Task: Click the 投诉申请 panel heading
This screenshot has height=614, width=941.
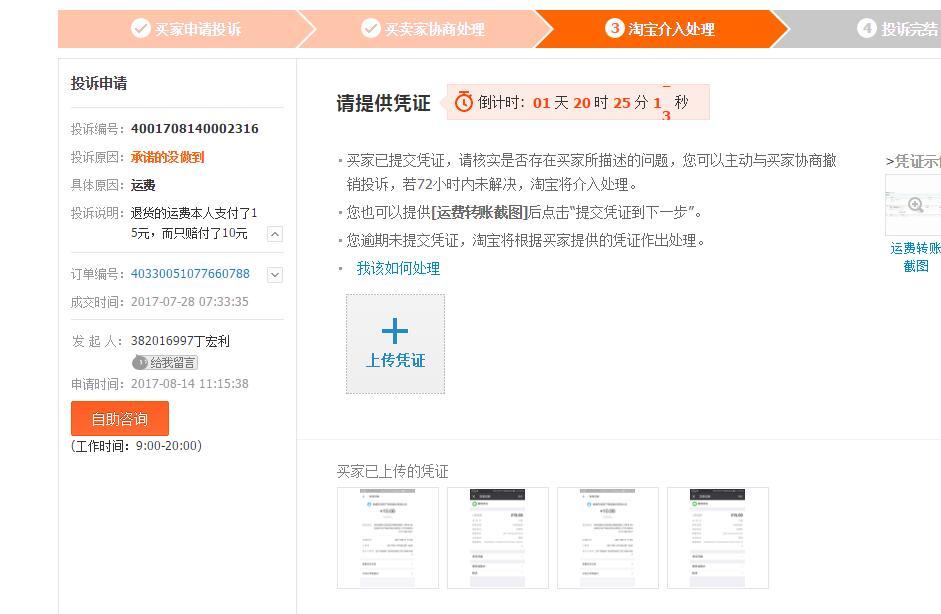Action: [x=99, y=83]
